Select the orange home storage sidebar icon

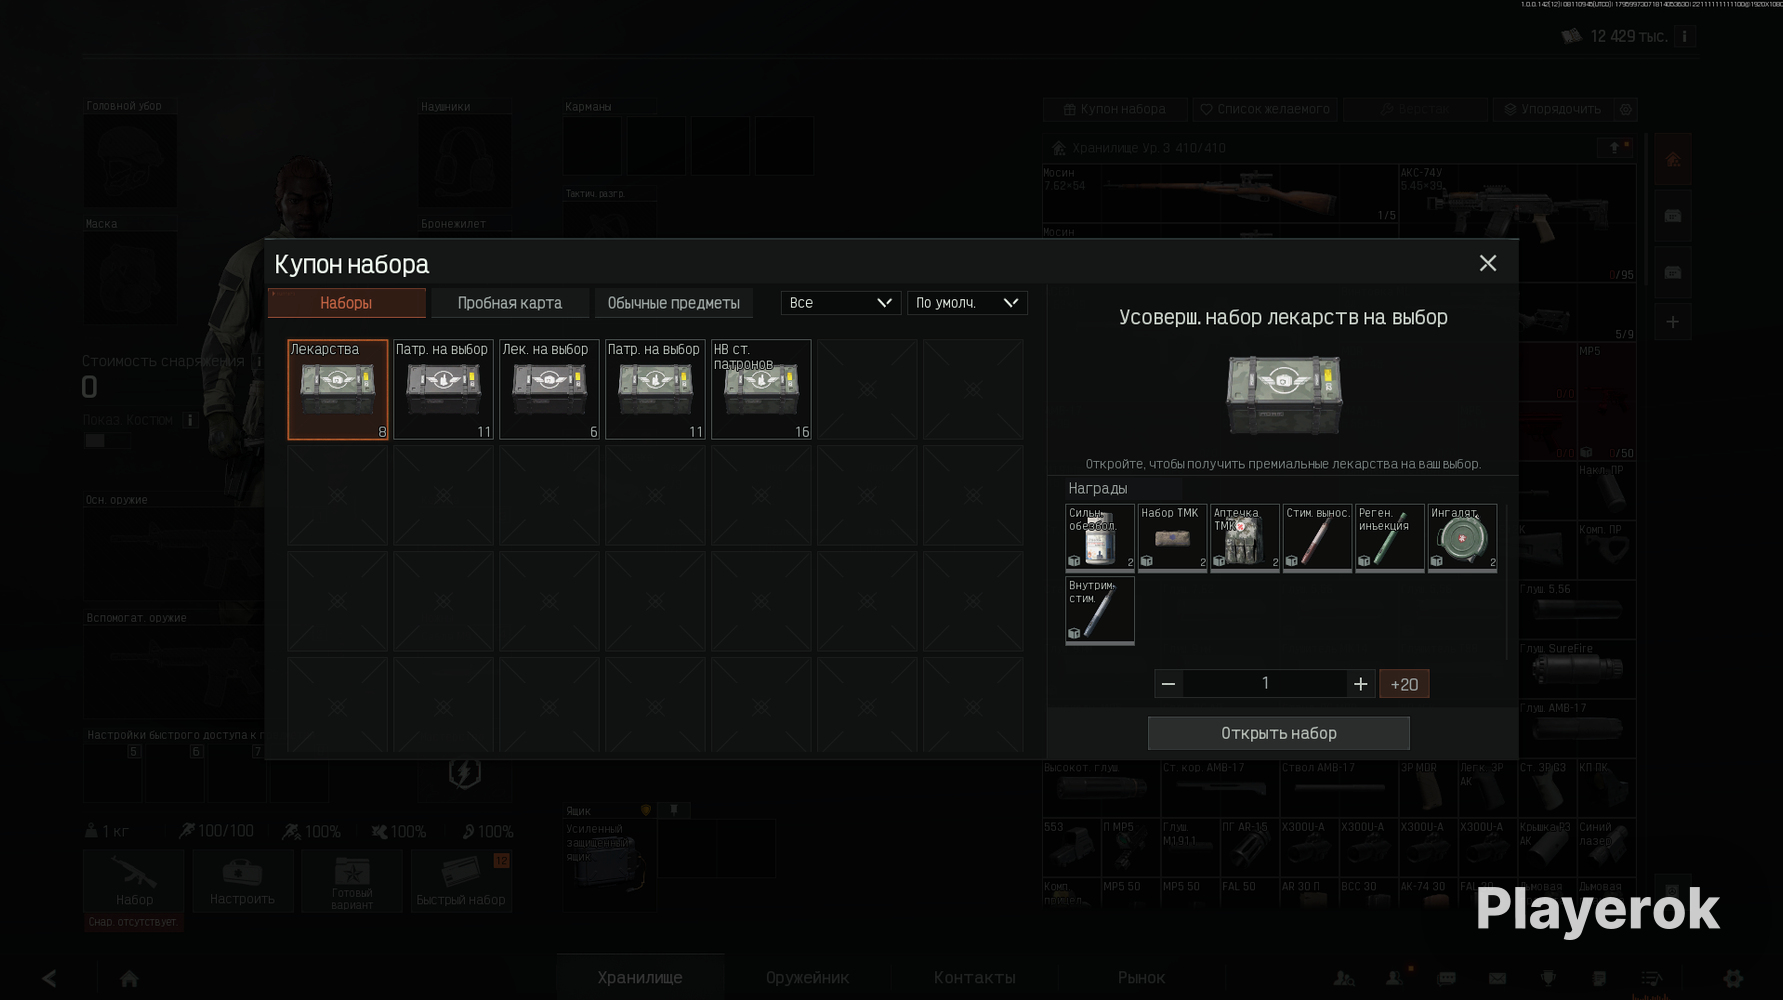pos(1672,160)
